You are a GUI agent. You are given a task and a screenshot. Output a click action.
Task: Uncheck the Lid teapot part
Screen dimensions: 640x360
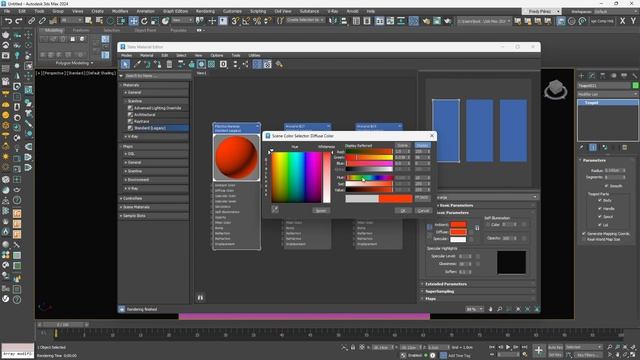[x=600, y=225]
